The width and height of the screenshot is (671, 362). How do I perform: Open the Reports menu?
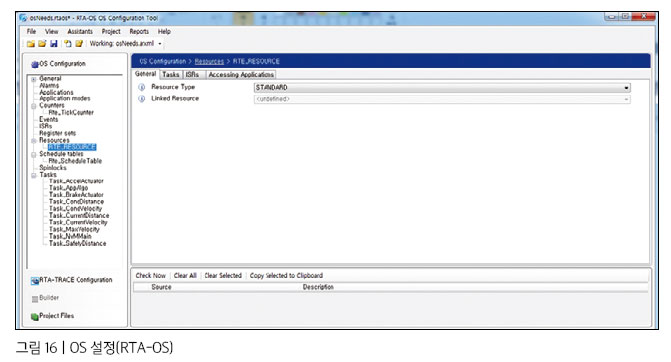pyautogui.click(x=139, y=32)
